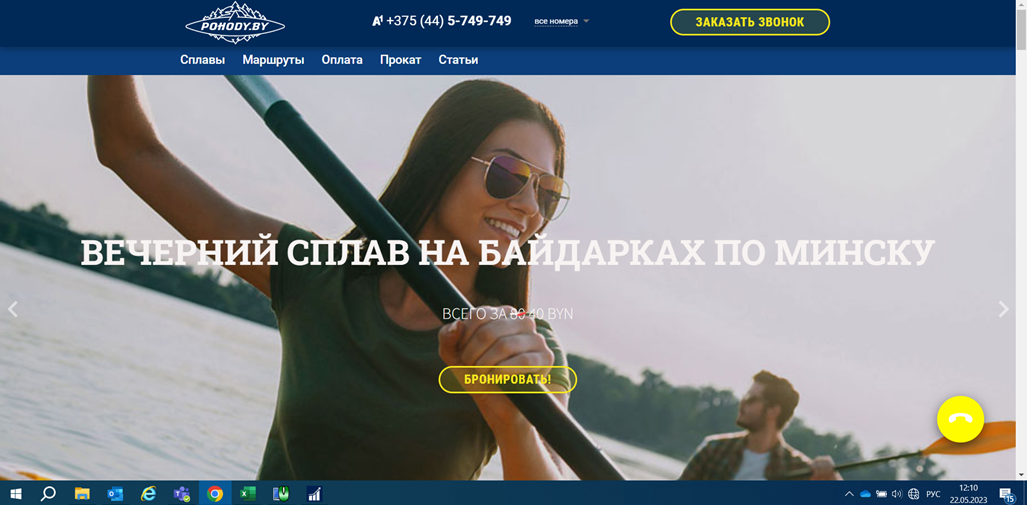Show hidden system tray icons
The height and width of the screenshot is (505, 1027).
coord(849,494)
